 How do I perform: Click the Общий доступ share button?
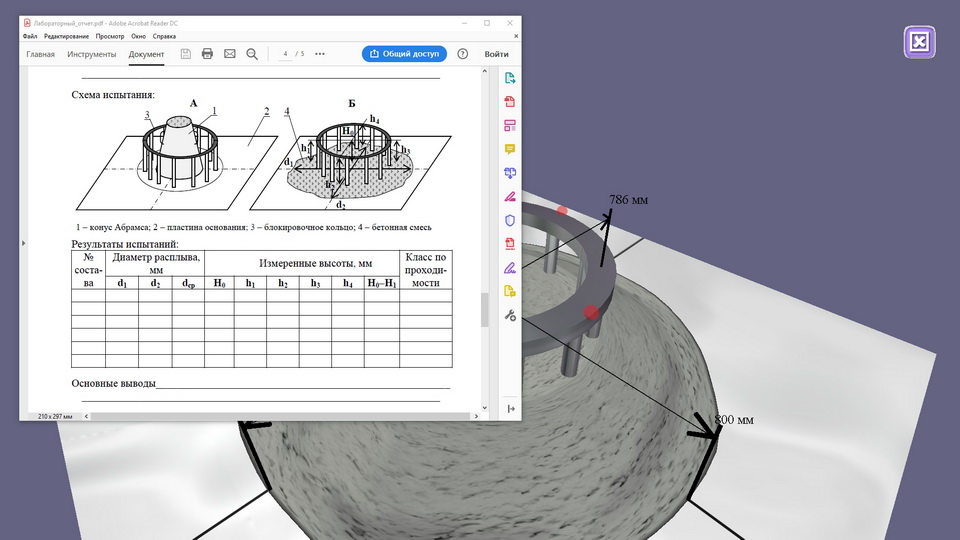(x=404, y=54)
